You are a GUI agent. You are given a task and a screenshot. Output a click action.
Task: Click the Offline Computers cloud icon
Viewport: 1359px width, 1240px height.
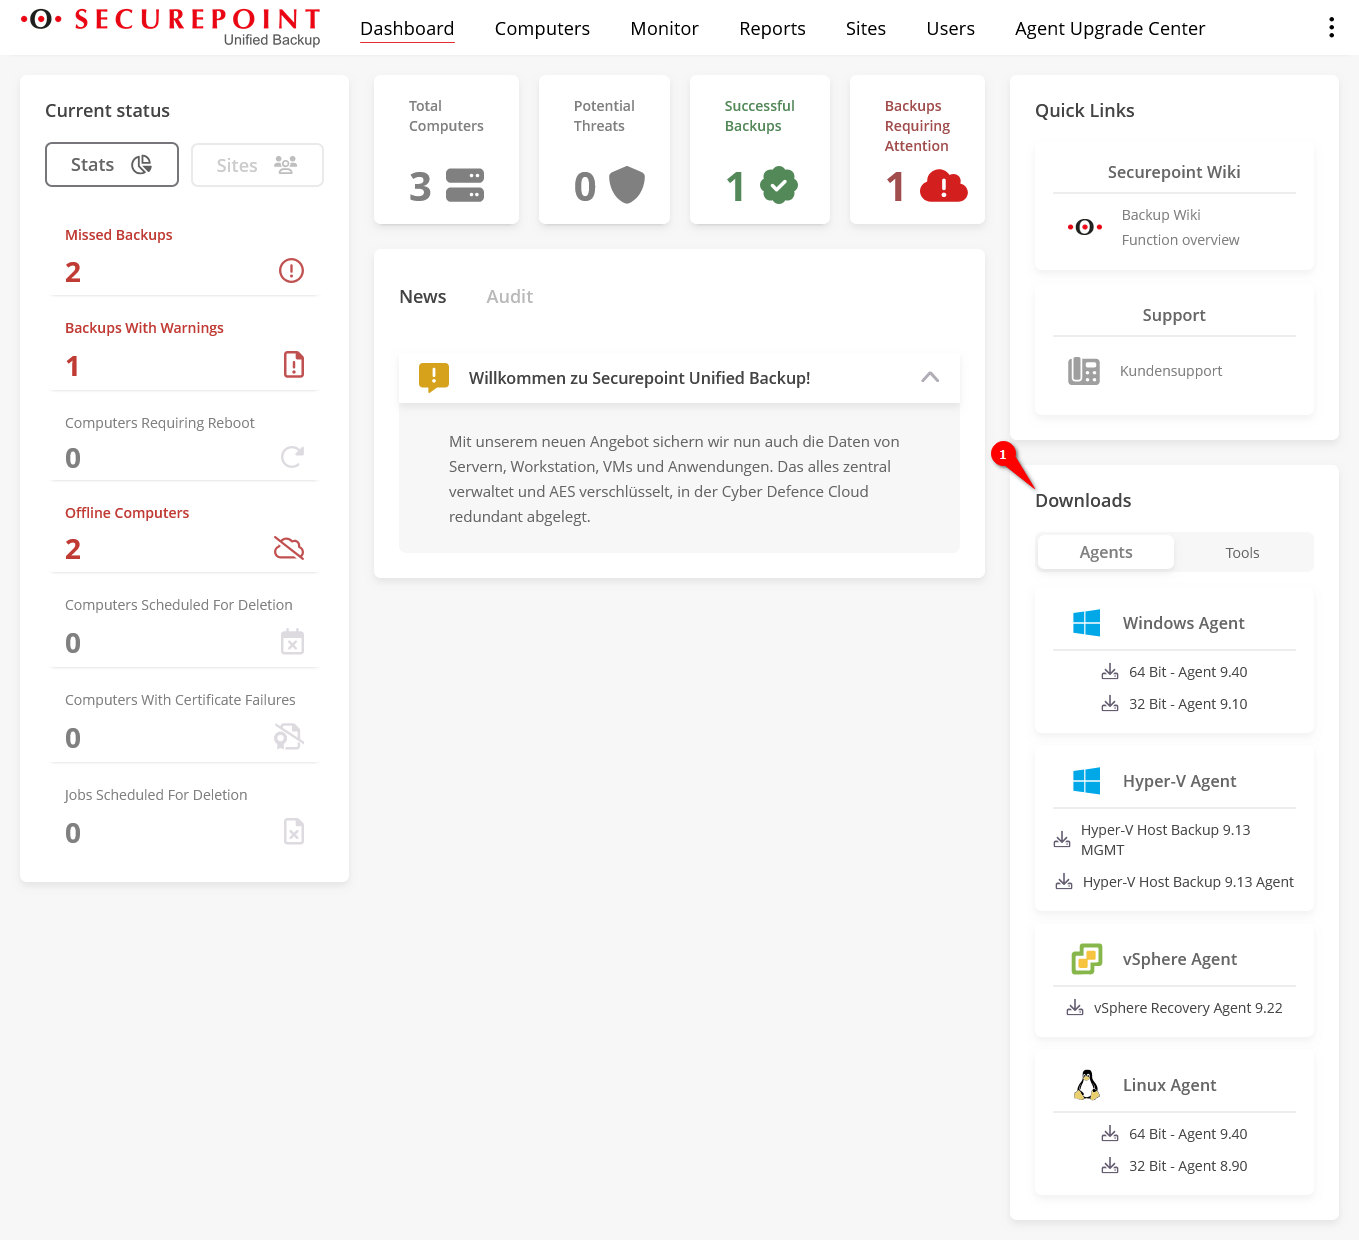click(x=289, y=548)
